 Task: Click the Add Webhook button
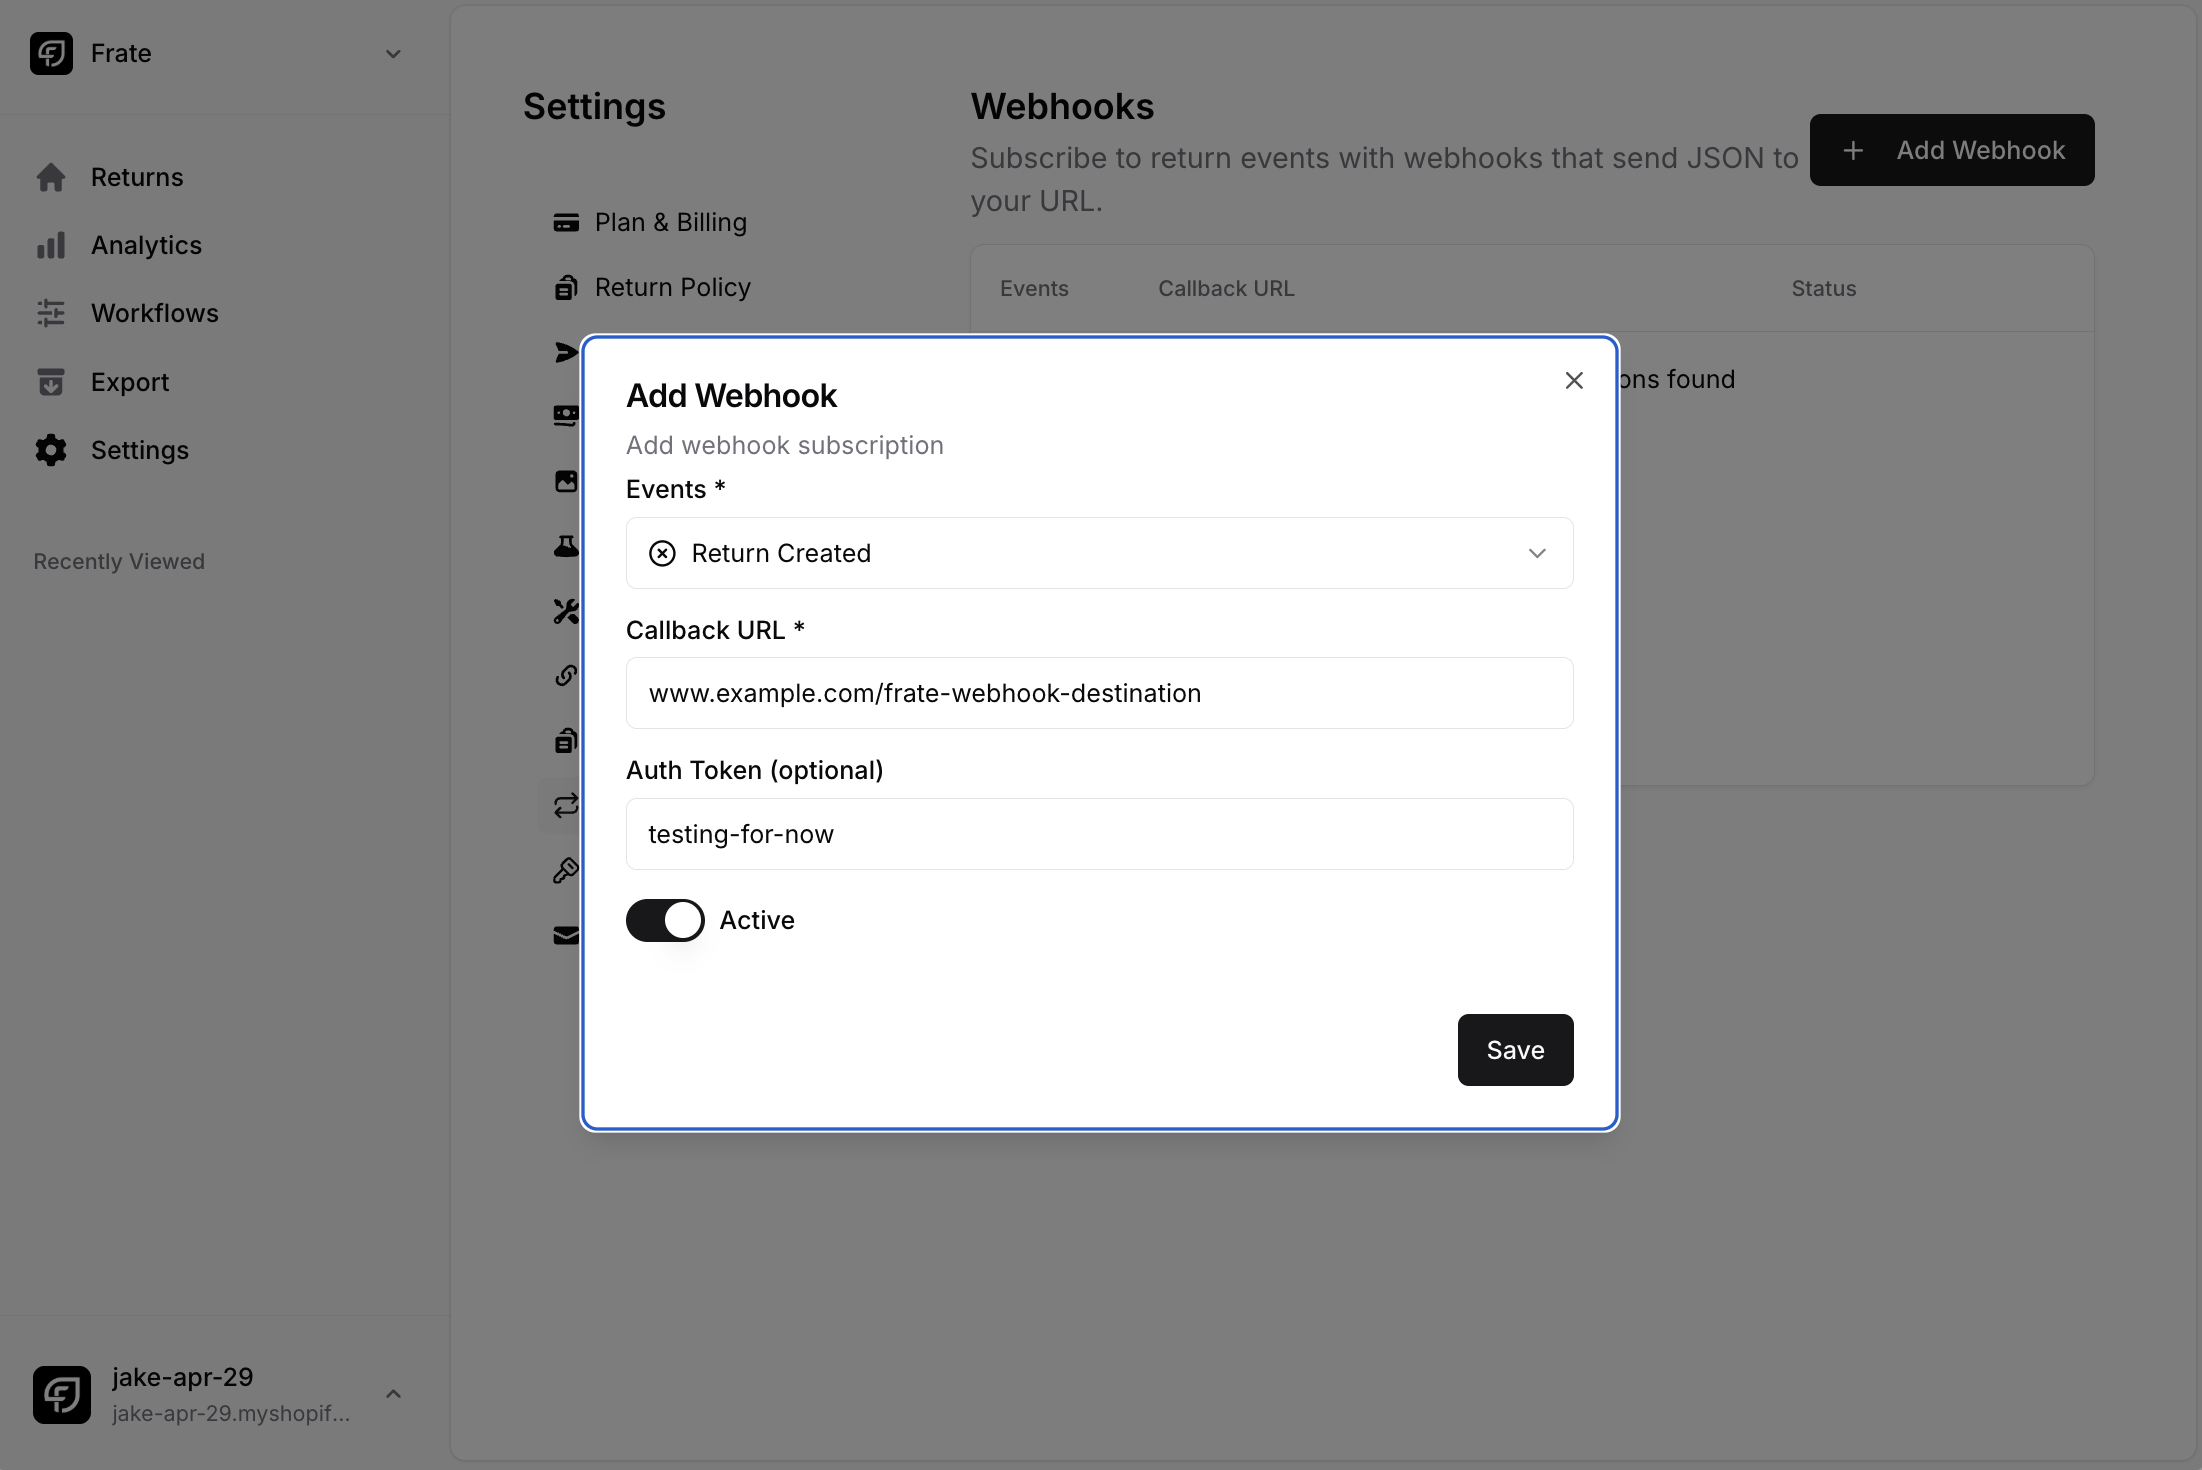point(1951,149)
